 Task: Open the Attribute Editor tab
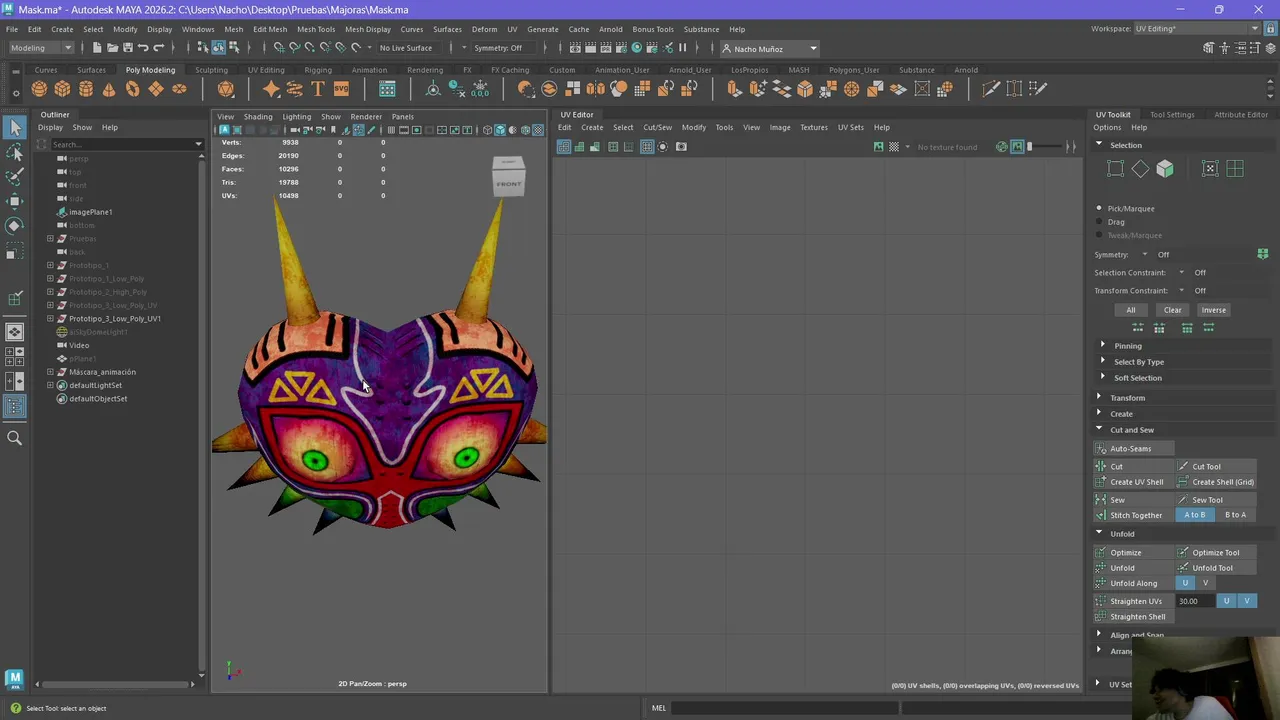pos(1241,115)
